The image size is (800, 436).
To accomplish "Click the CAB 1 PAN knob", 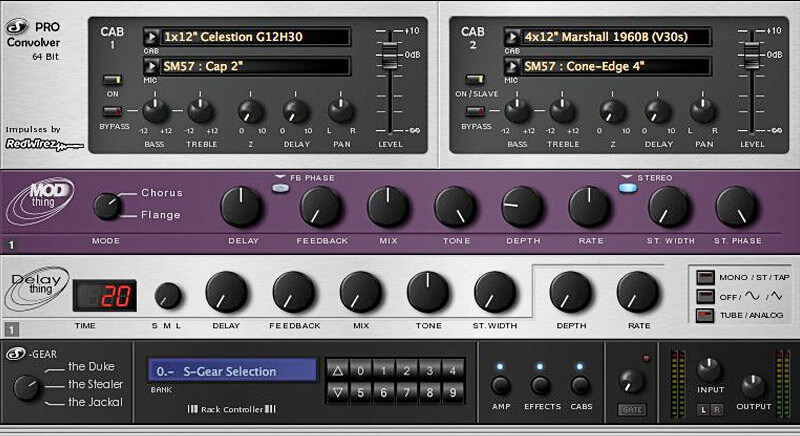I will pyautogui.click(x=341, y=110).
